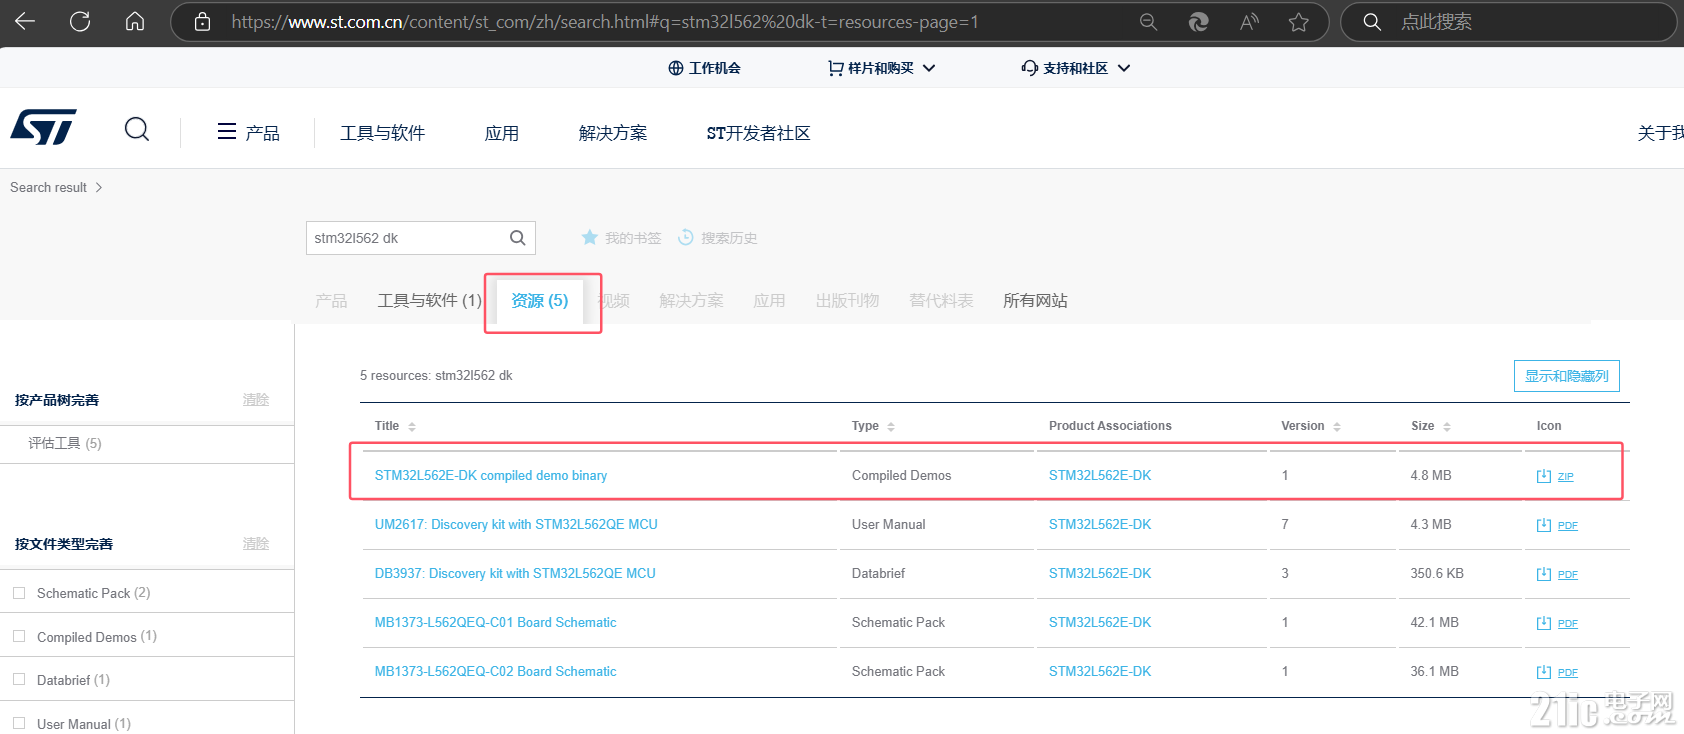The width and height of the screenshot is (1684, 734).
Task: Open the Read Aloud (A) icon
Action: tap(1249, 21)
